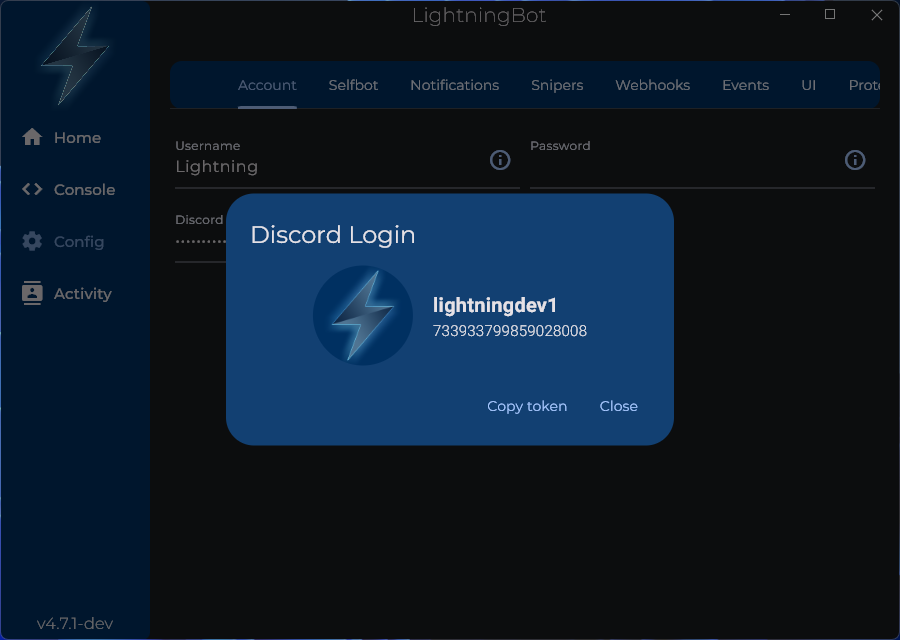Screen dimensions: 900x640
Task: Click the LightningBot logo in the sidebar
Action: coord(74,57)
